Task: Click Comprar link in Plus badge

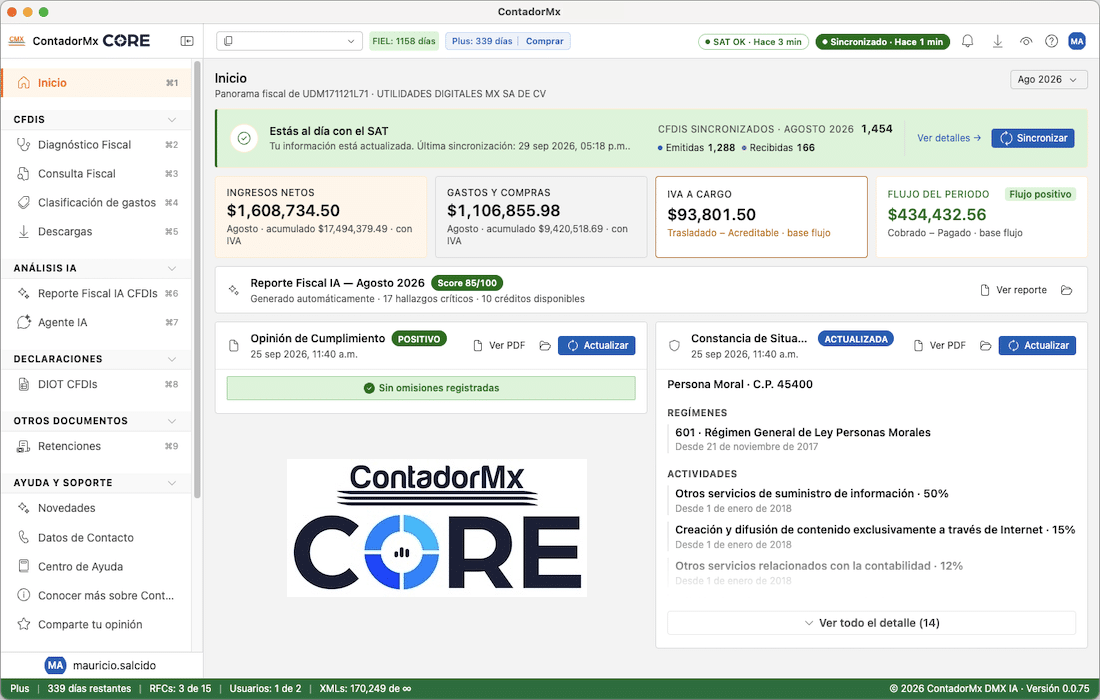Action: (544, 41)
